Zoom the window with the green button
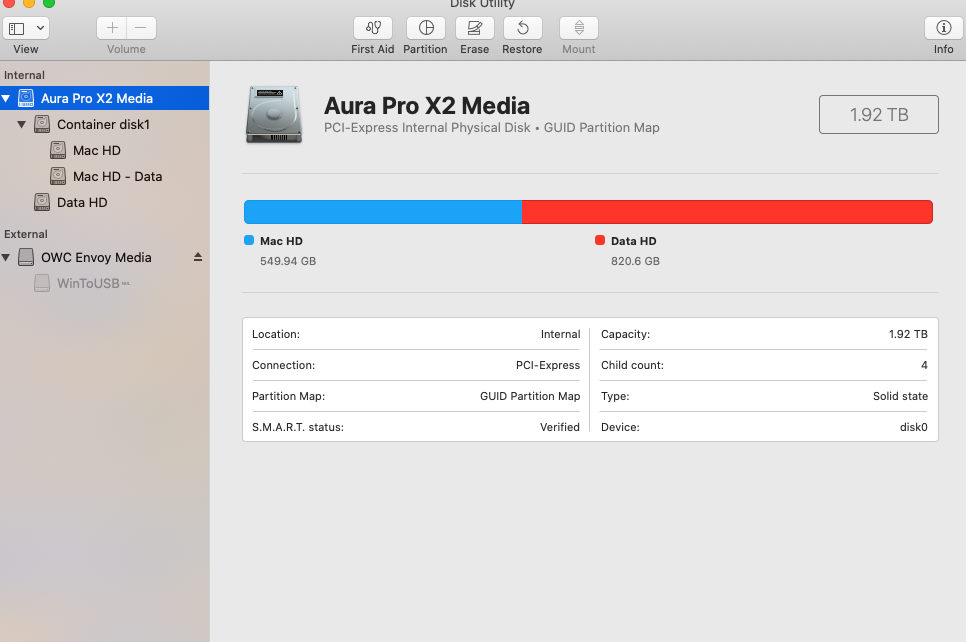Screen dimensions: 966x642 tap(49, 2)
